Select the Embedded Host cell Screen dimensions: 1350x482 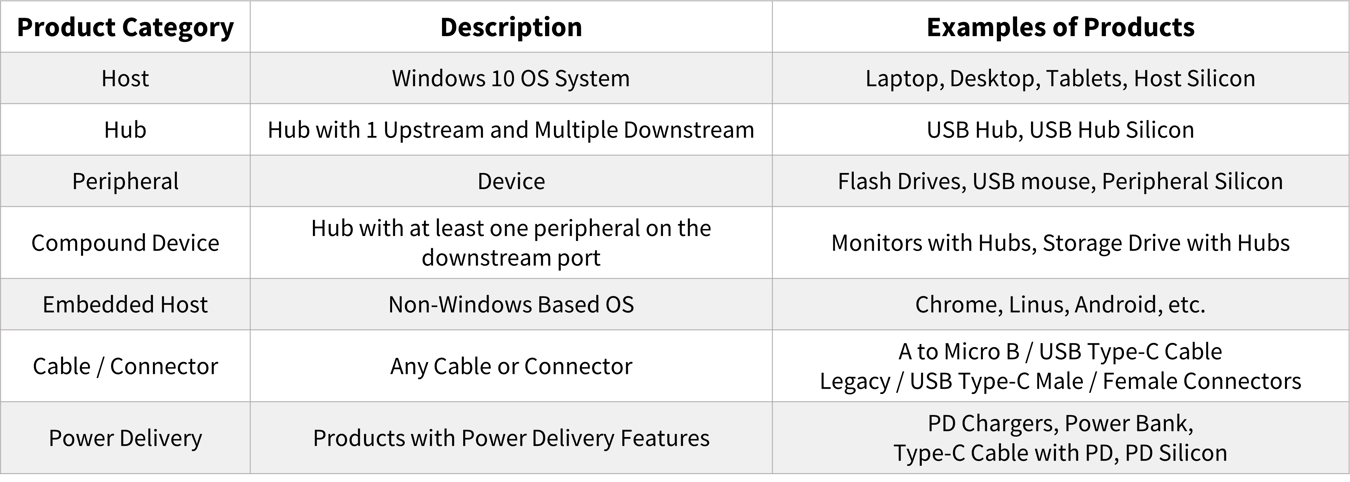[125, 305]
